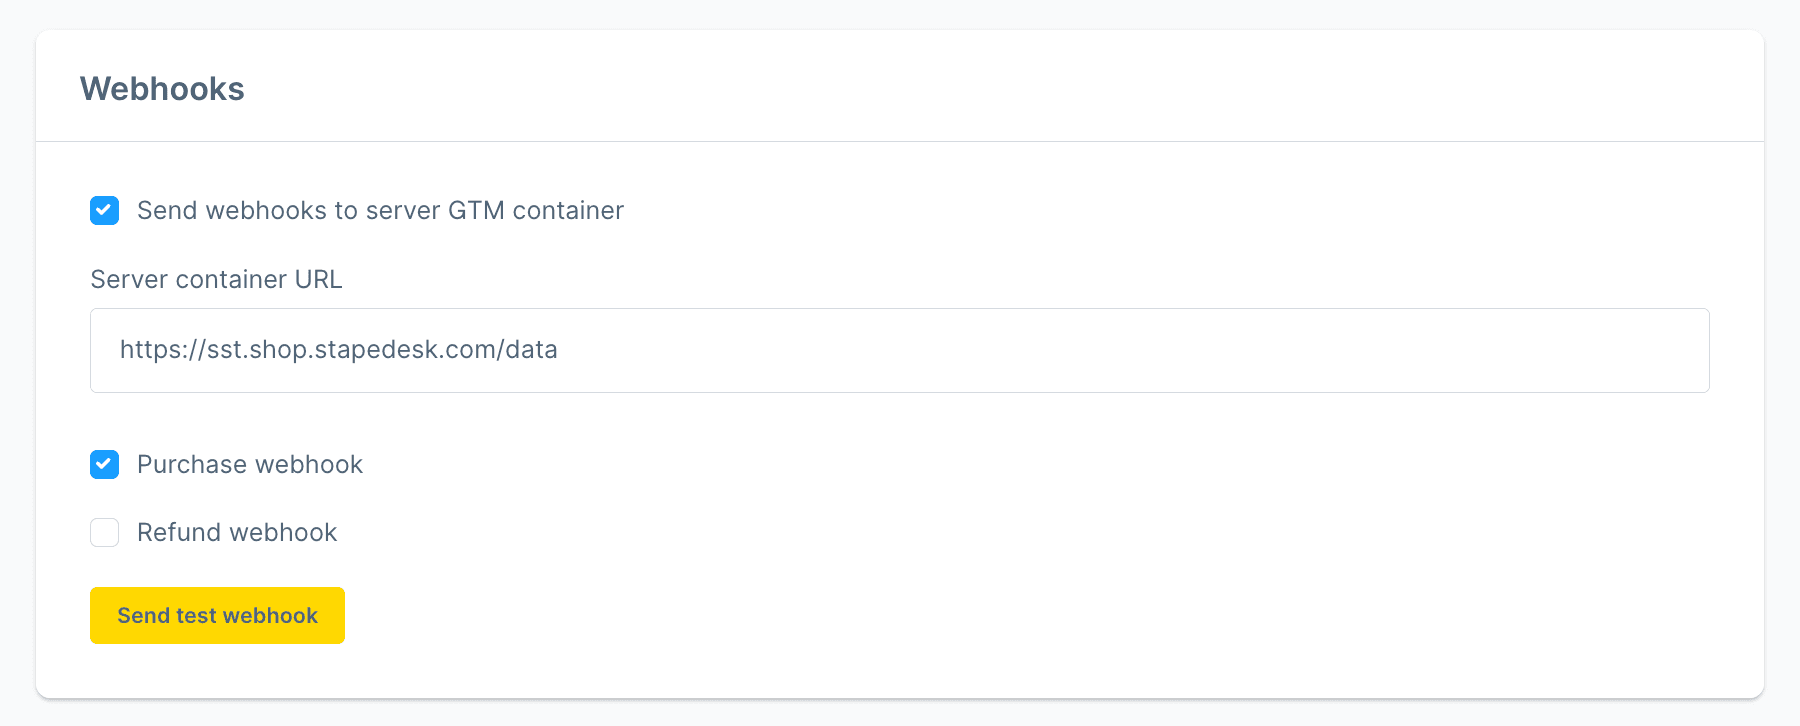Screen dimensions: 1800x726
Task: Deselect the Purchase webhook checkbox
Action: point(104,464)
